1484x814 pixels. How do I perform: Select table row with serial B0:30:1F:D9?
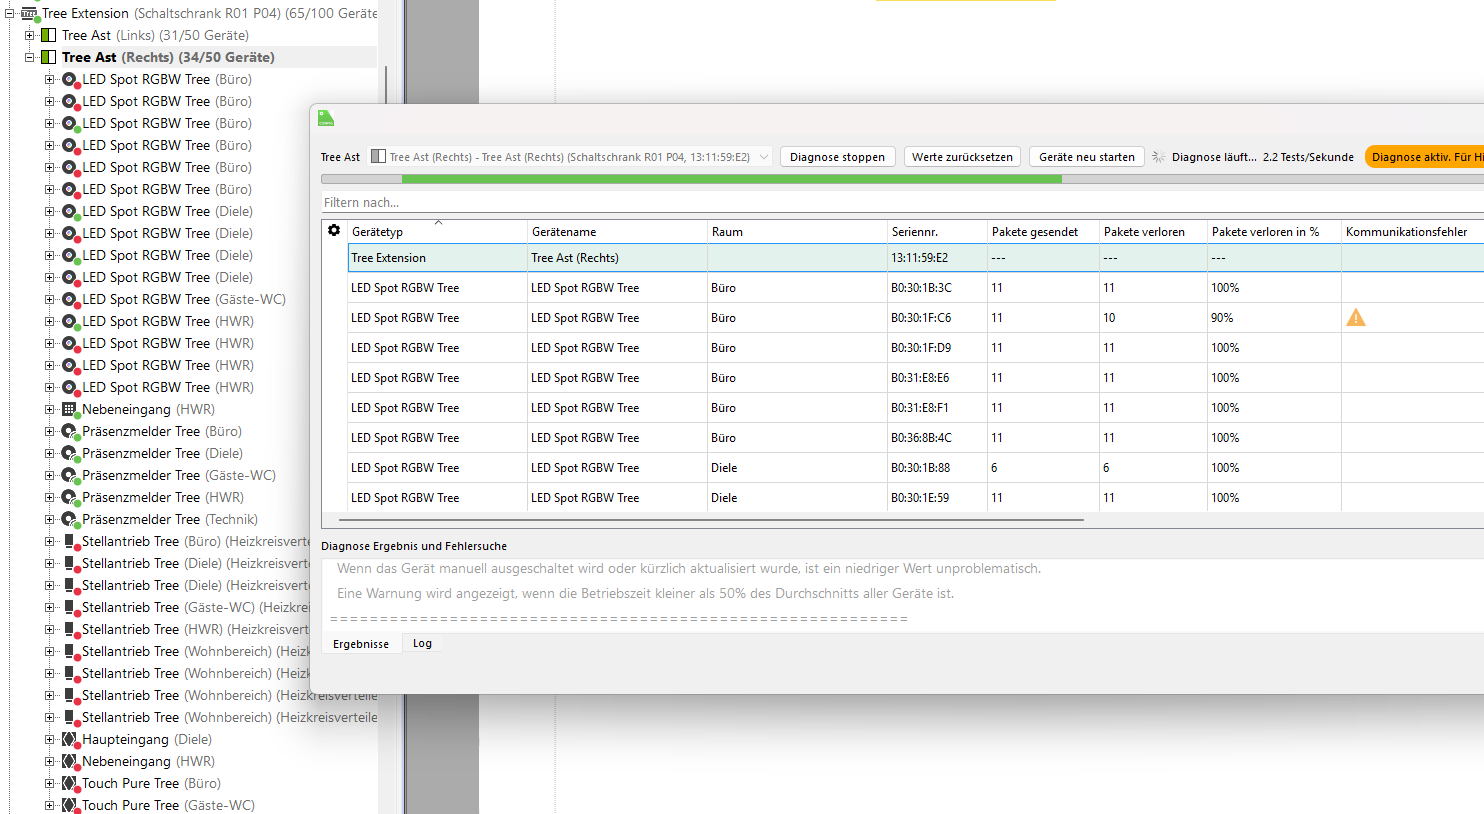tap(915, 348)
